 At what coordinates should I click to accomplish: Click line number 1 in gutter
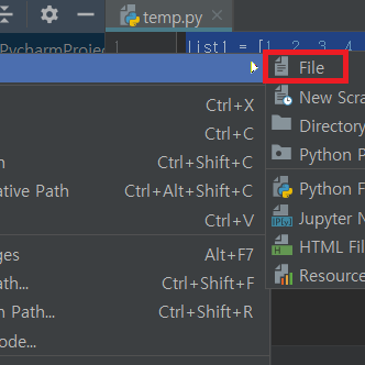(x=117, y=47)
